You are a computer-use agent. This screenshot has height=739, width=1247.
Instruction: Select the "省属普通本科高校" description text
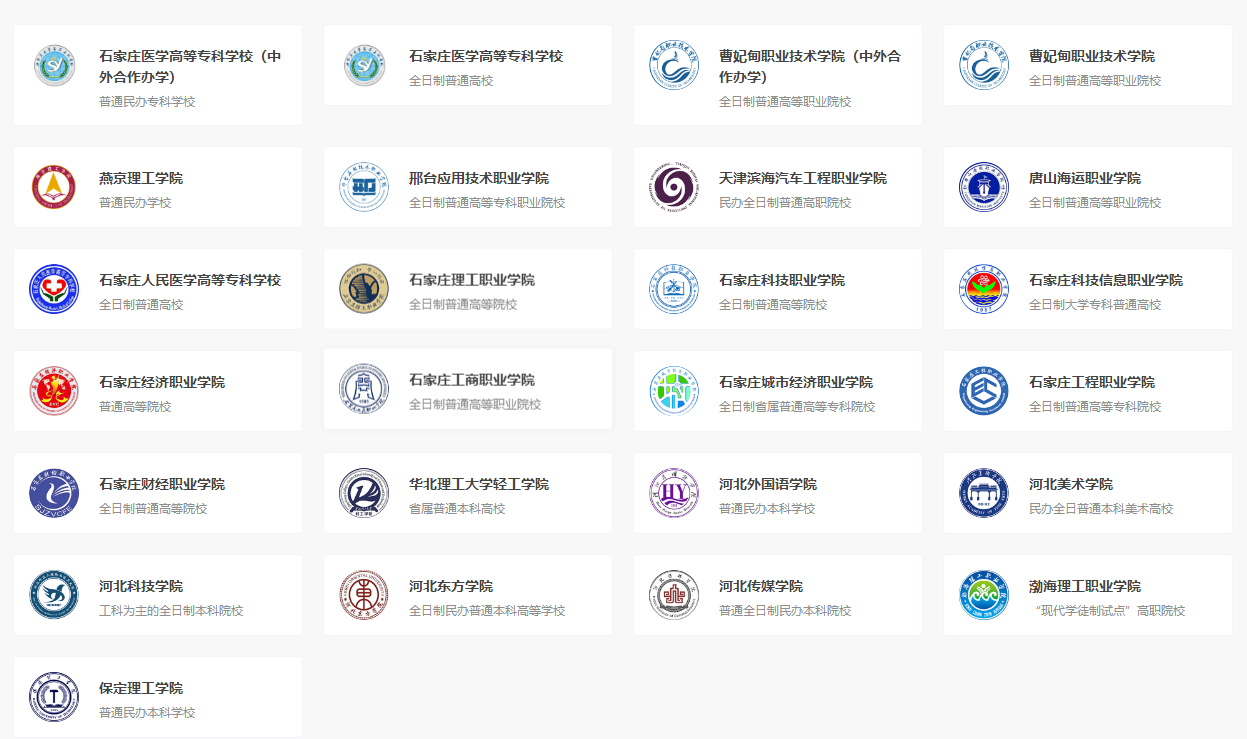457,509
